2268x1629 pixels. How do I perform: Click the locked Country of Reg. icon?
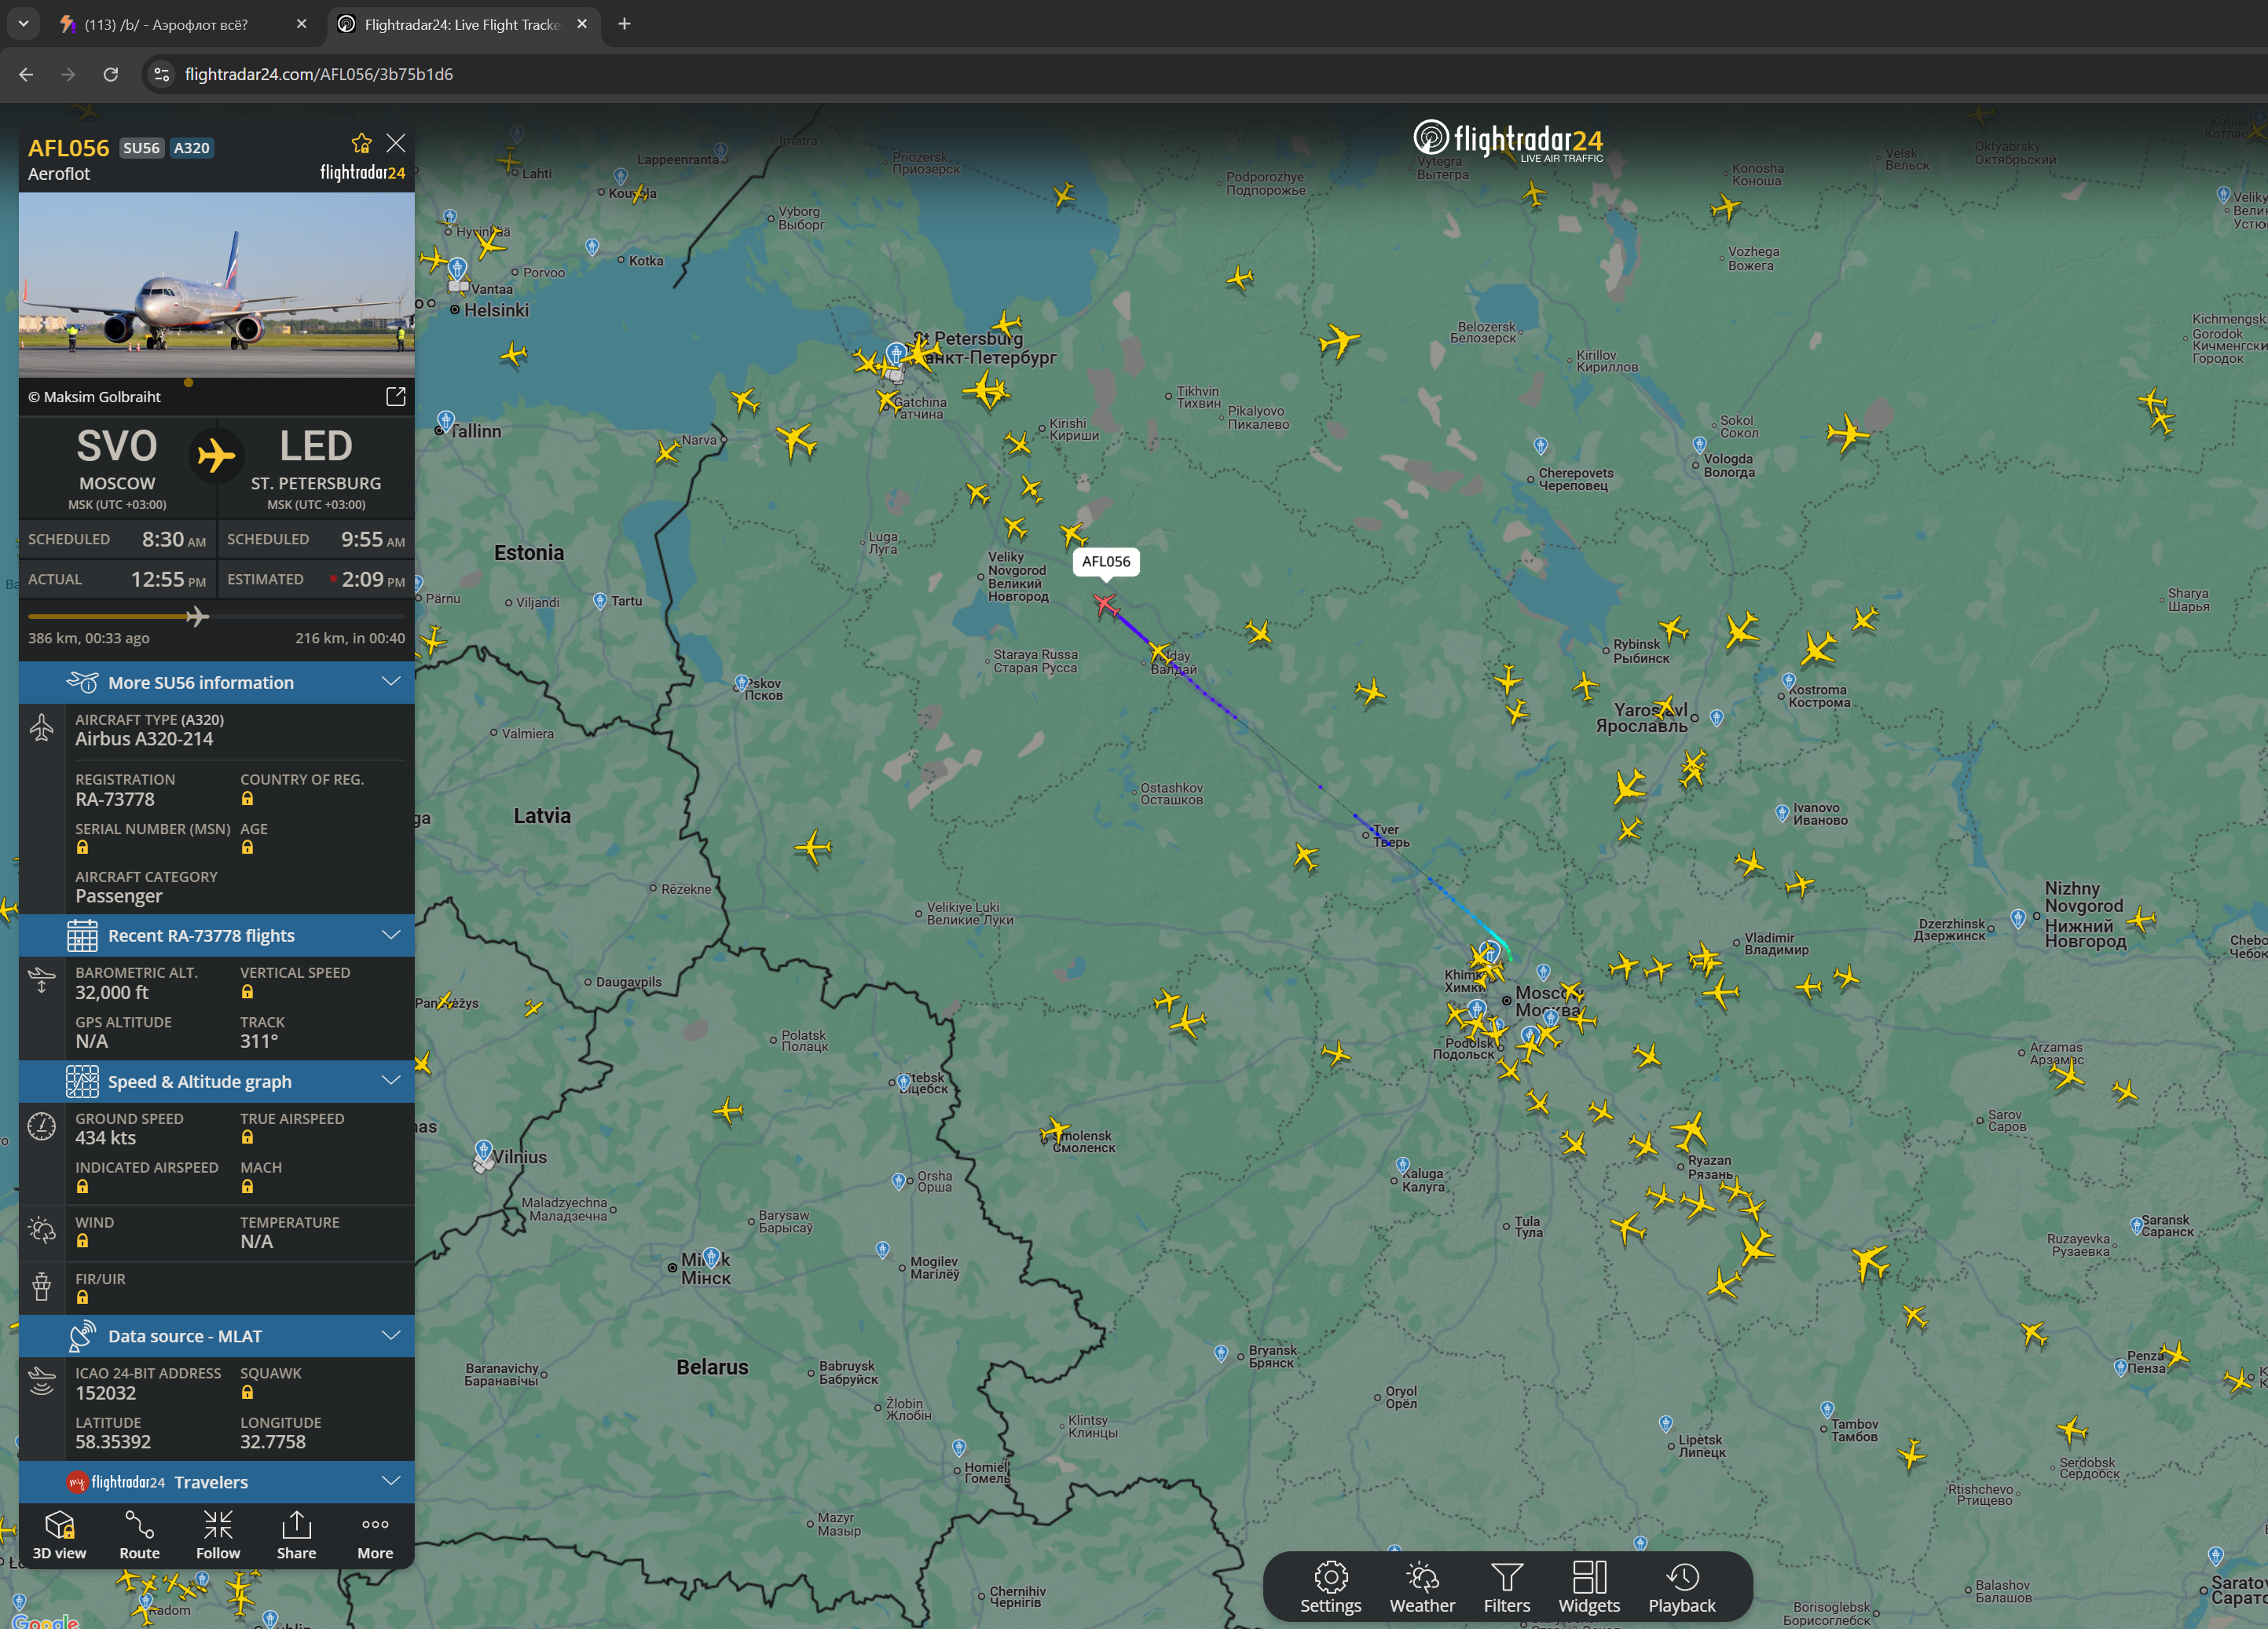click(247, 798)
